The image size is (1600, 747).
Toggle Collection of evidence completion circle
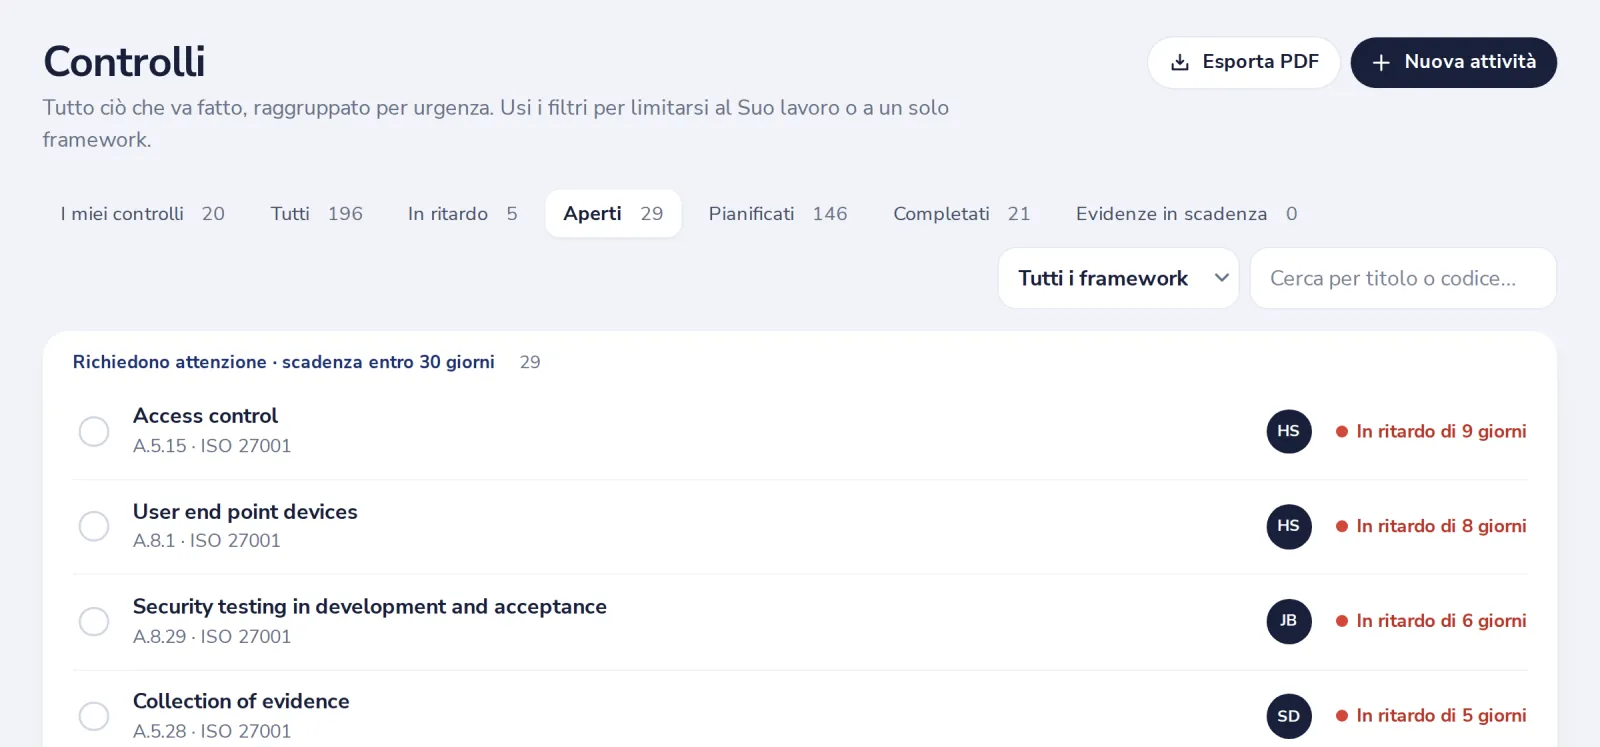click(94, 716)
